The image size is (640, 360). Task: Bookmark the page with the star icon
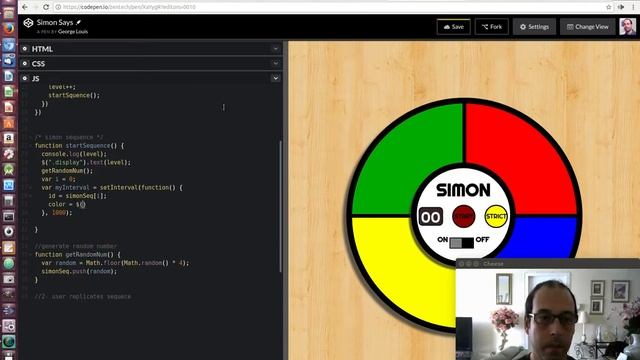[609, 7]
